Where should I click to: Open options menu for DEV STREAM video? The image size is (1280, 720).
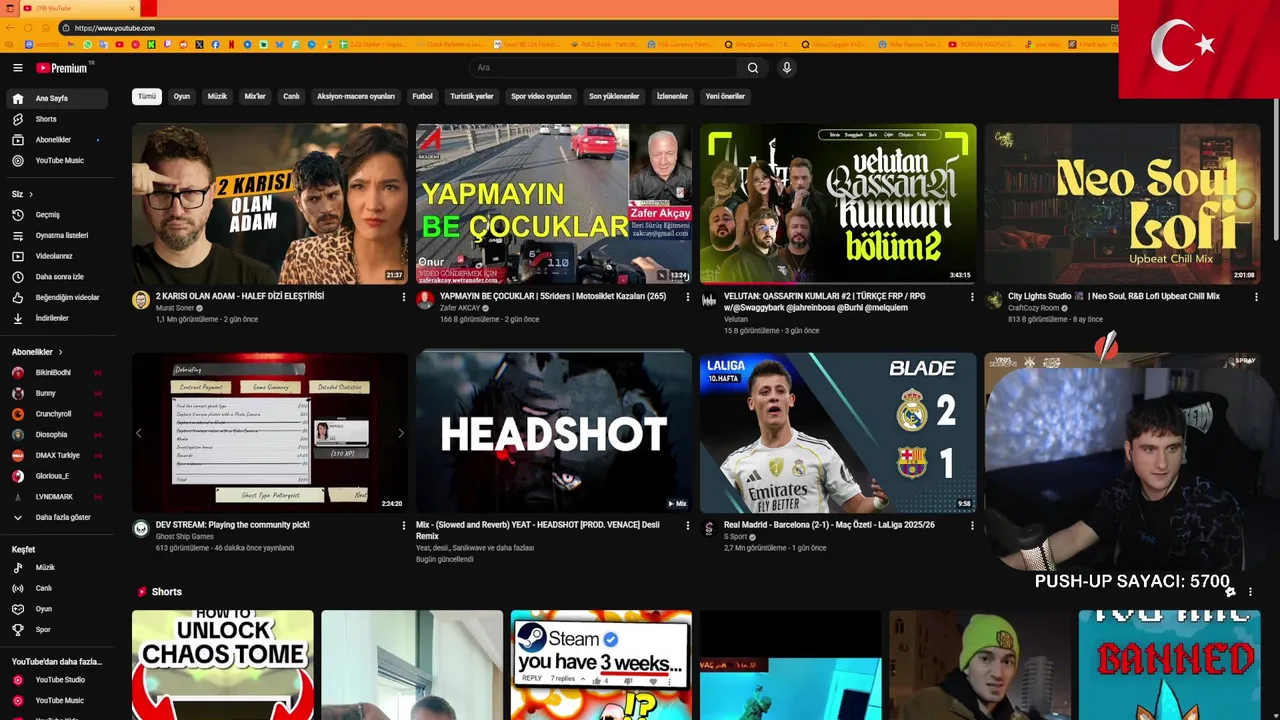404,525
